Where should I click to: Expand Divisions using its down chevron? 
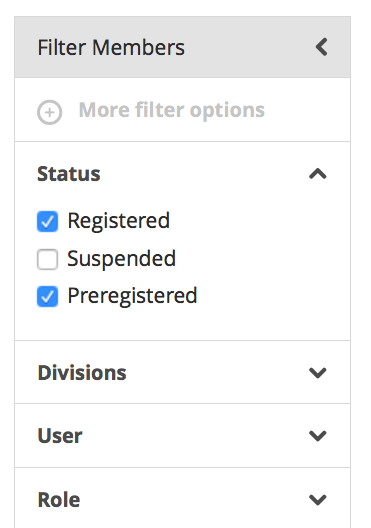pyautogui.click(x=318, y=373)
